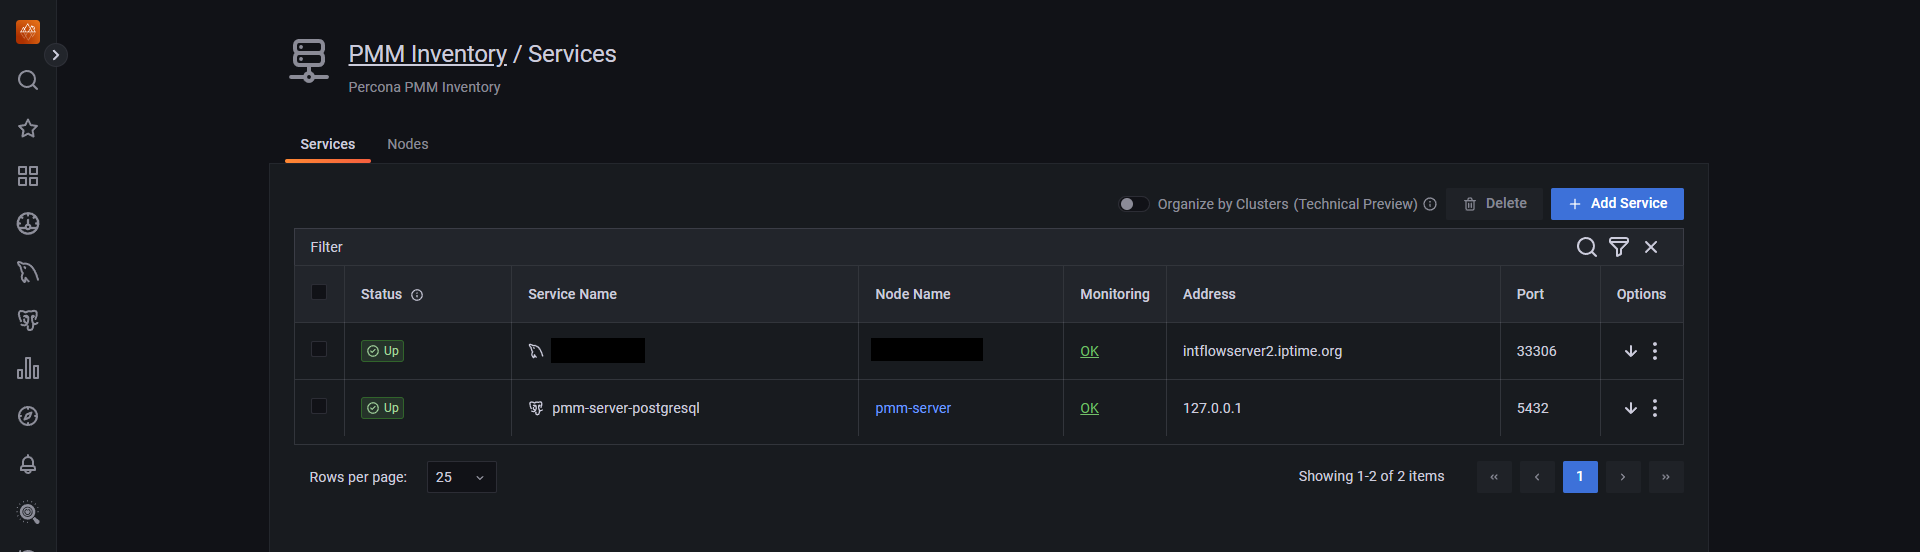1920x552 pixels.
Task: Open the Starred dashboards star icon
Action: click(x=28, y=128)
